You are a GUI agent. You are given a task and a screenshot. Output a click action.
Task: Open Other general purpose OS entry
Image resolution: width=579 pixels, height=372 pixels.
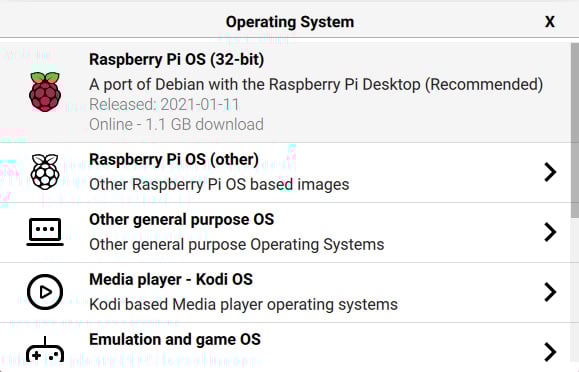(285, 233)
